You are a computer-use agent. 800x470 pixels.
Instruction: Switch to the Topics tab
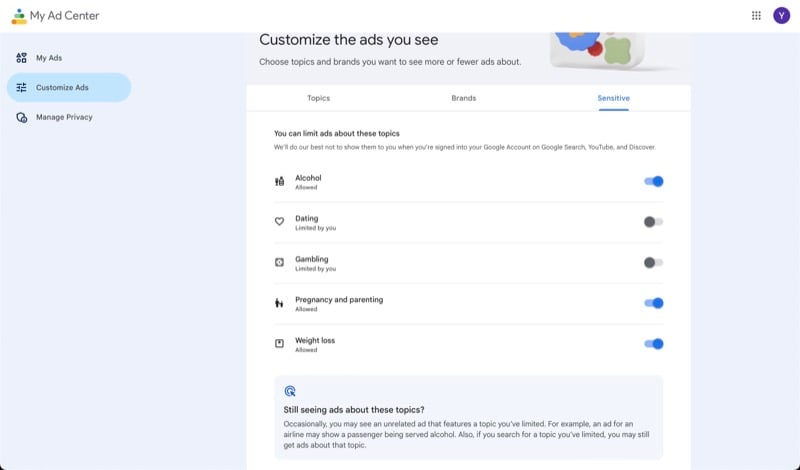coord(319,98)
